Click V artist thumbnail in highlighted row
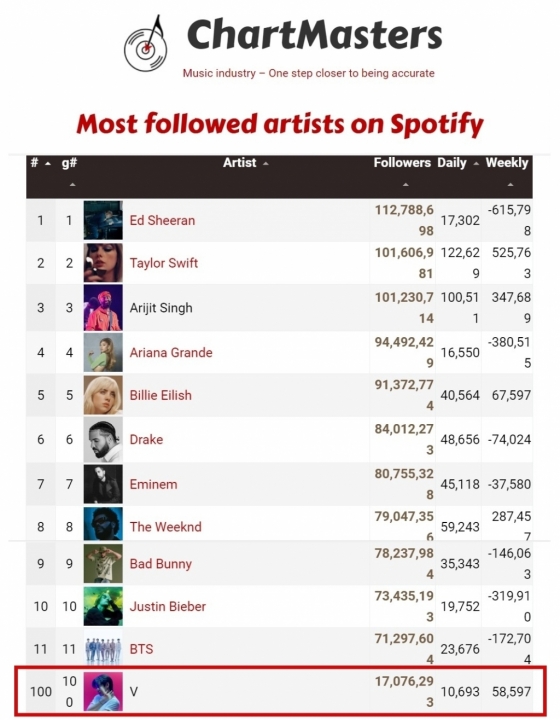The width and height of the screenshot is (560, 720). click(103, 692)
